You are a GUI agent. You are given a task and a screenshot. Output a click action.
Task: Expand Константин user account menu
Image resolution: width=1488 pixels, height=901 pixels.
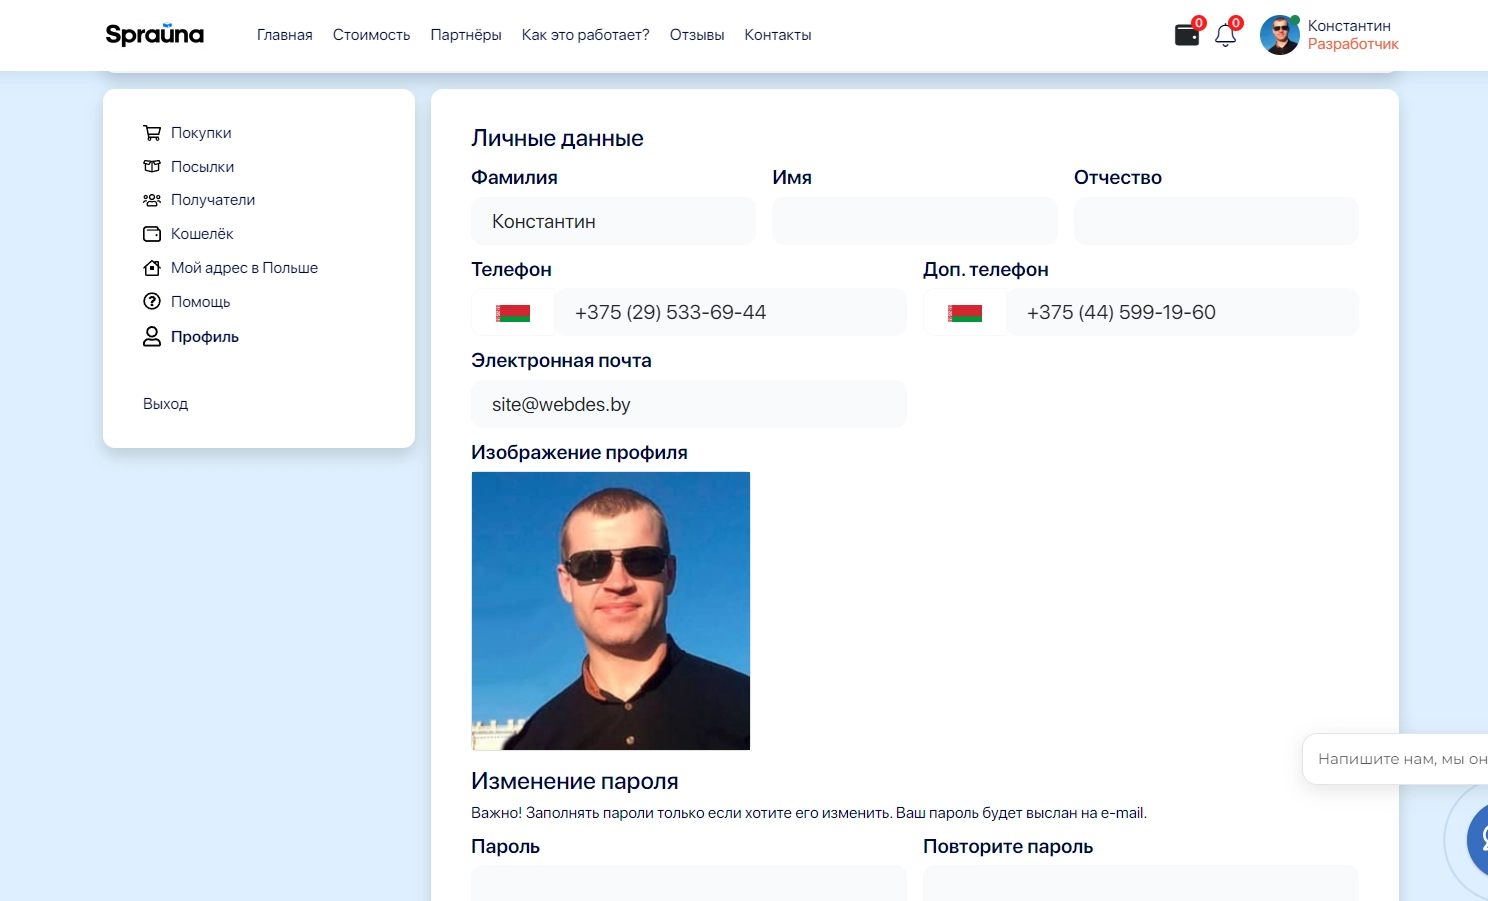tap(1352, 35)
